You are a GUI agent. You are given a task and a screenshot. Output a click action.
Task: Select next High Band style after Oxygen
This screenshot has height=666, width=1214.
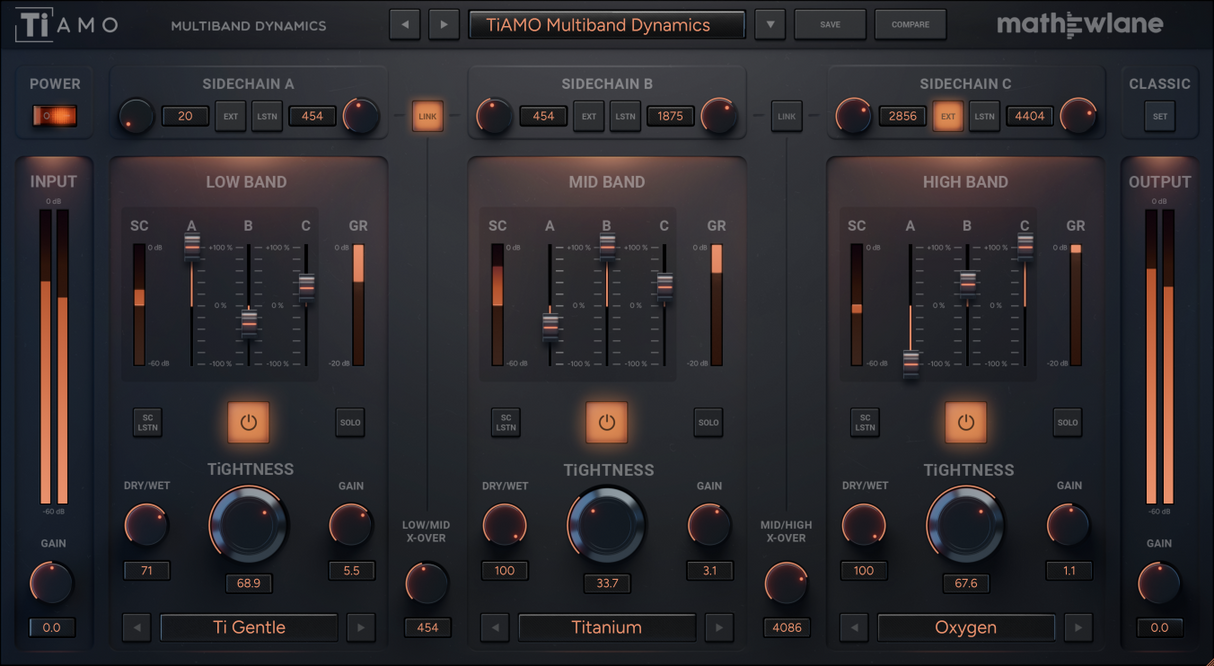[x=1077, y=628]
